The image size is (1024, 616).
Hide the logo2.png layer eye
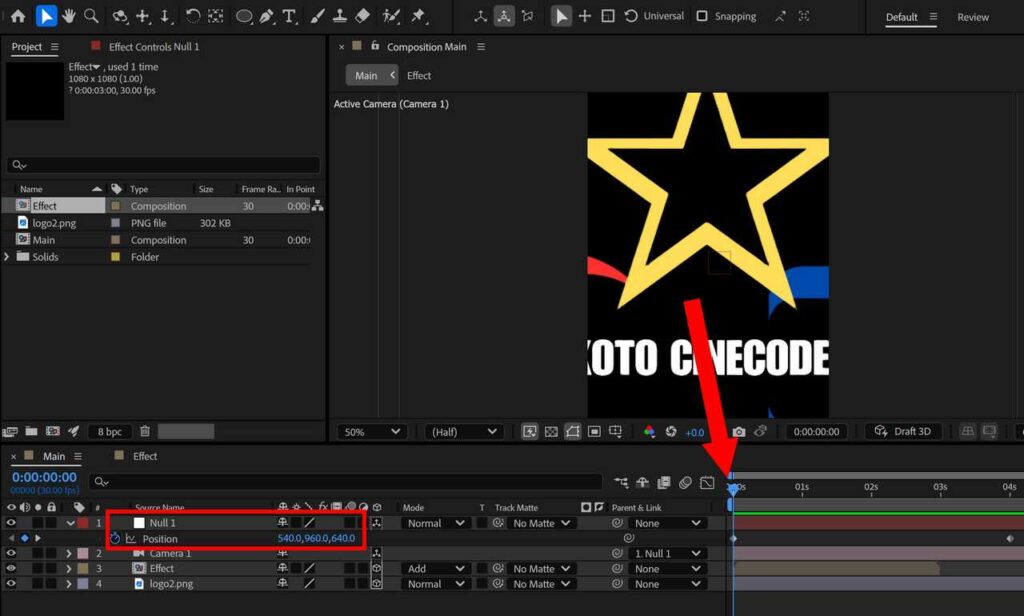point(11,583)
